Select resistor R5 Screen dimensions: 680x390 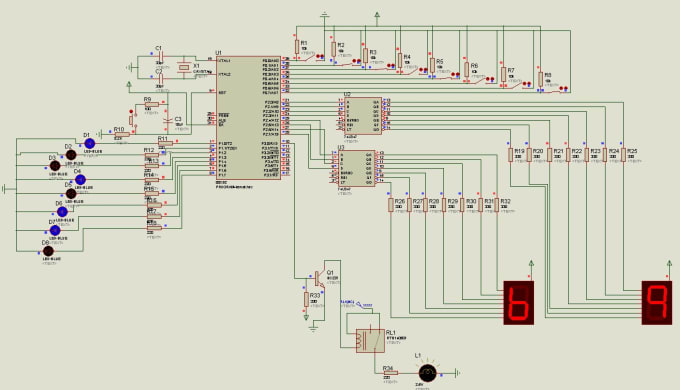click(432, 65)
